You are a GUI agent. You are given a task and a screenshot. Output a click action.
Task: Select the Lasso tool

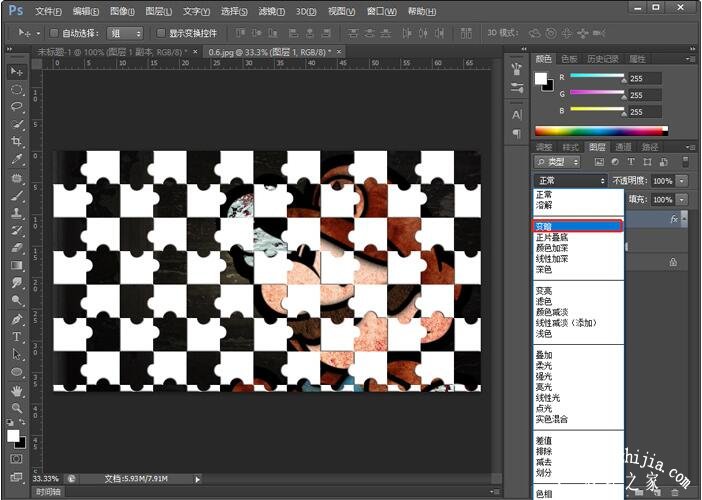(x=17, y=107)
